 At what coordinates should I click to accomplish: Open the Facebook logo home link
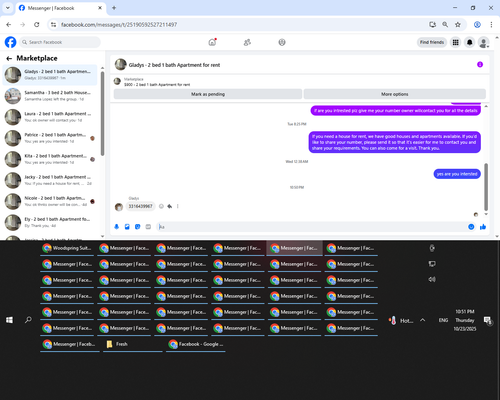point(10,42)
